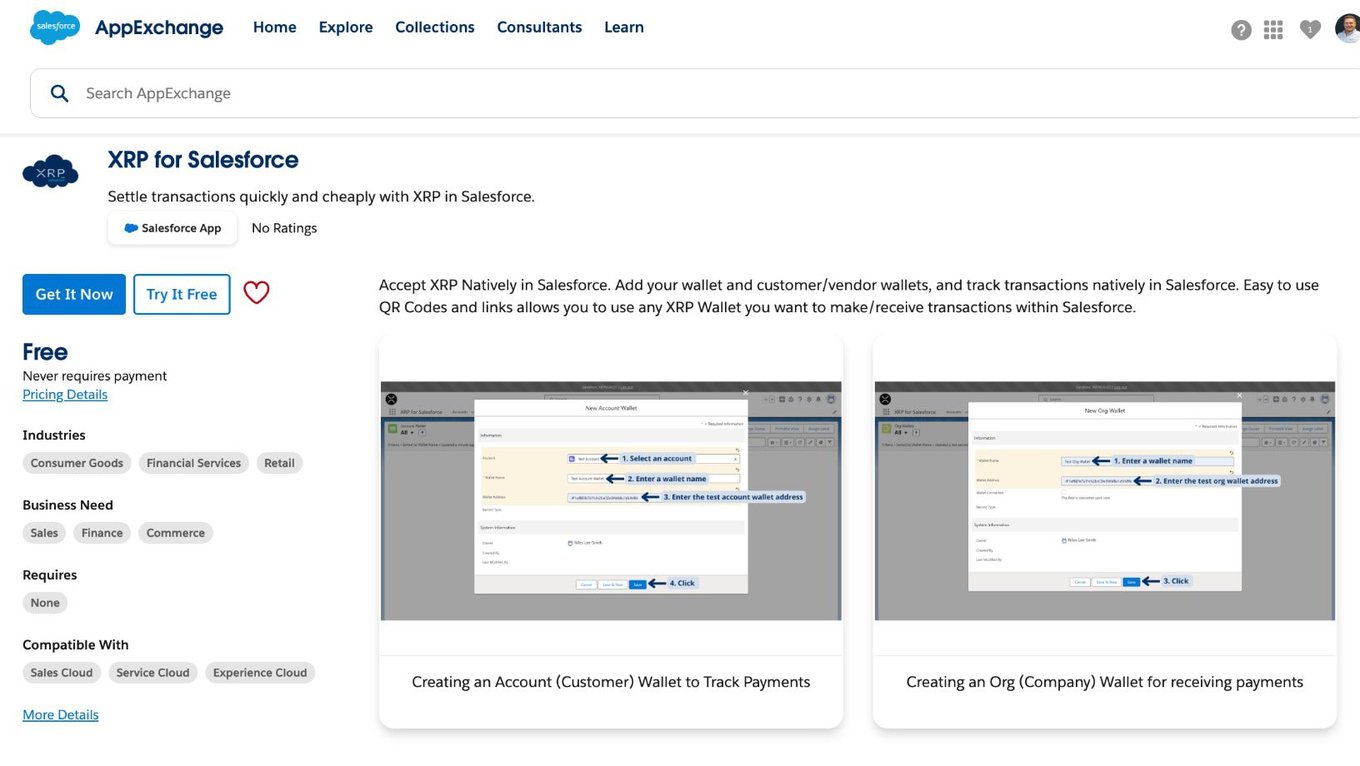Select the Finance business need tag
The height and width of the screenshot is (766, 1360).
pos(102,533)
